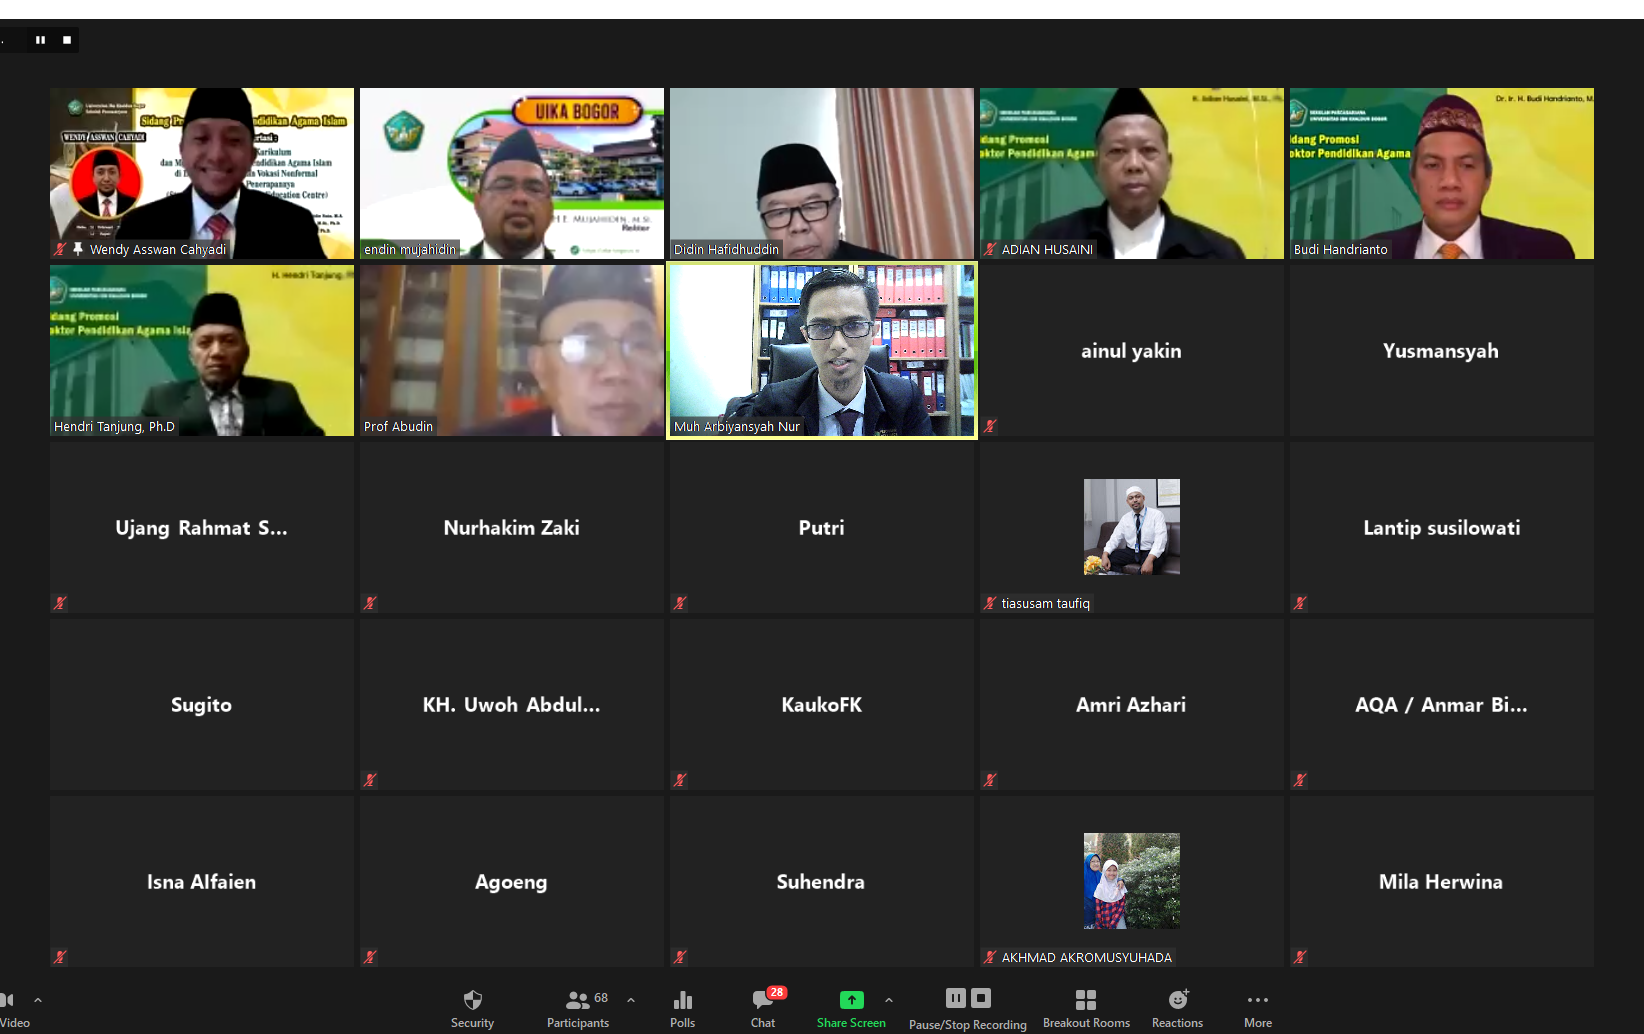This screenshot has height=1034, width=1644.
Task: Expand the arrow beside Participants
Action: coord(631,1000)
